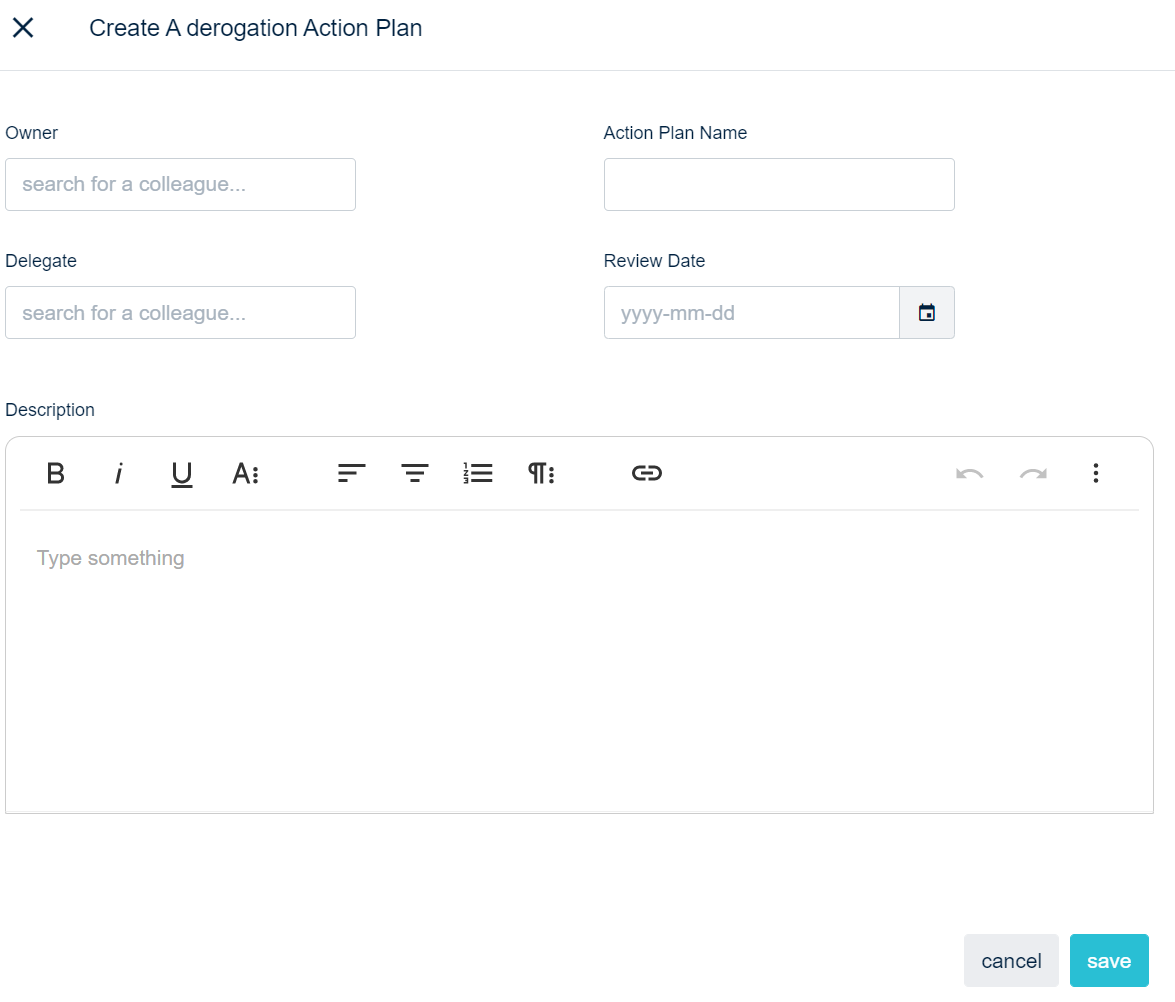The image size is (1175, 1002).
Task: Expand more editor options (three dots)
Action: [x=1096, y=473]
